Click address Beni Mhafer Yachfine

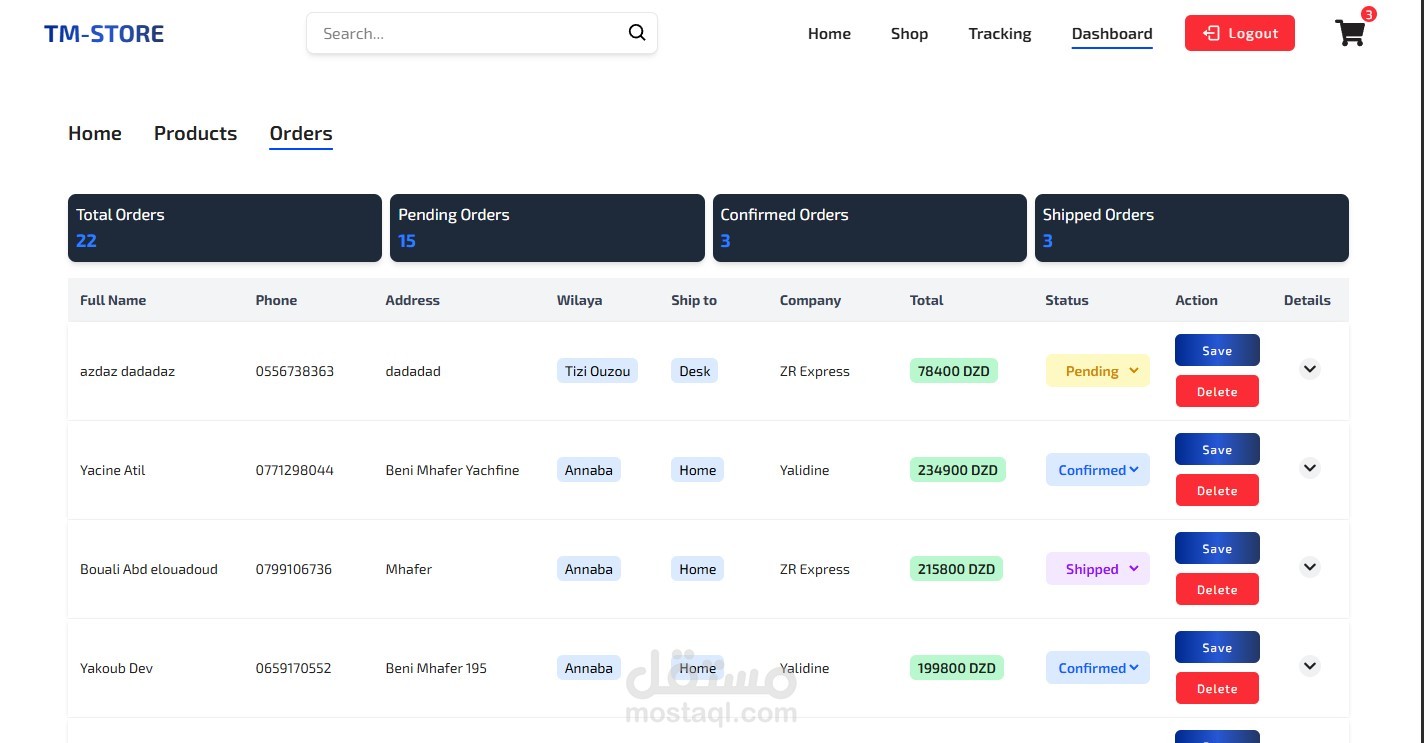coord(452,470)
